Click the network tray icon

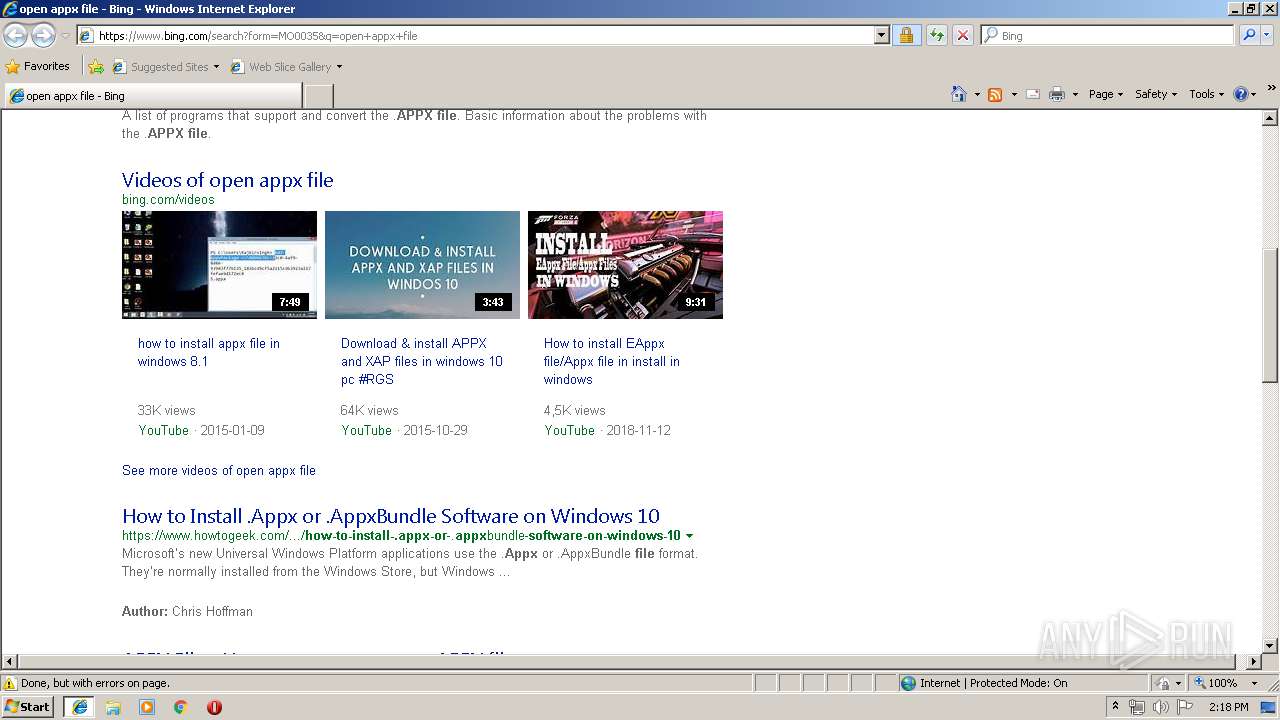click(x=1137, y=707)
